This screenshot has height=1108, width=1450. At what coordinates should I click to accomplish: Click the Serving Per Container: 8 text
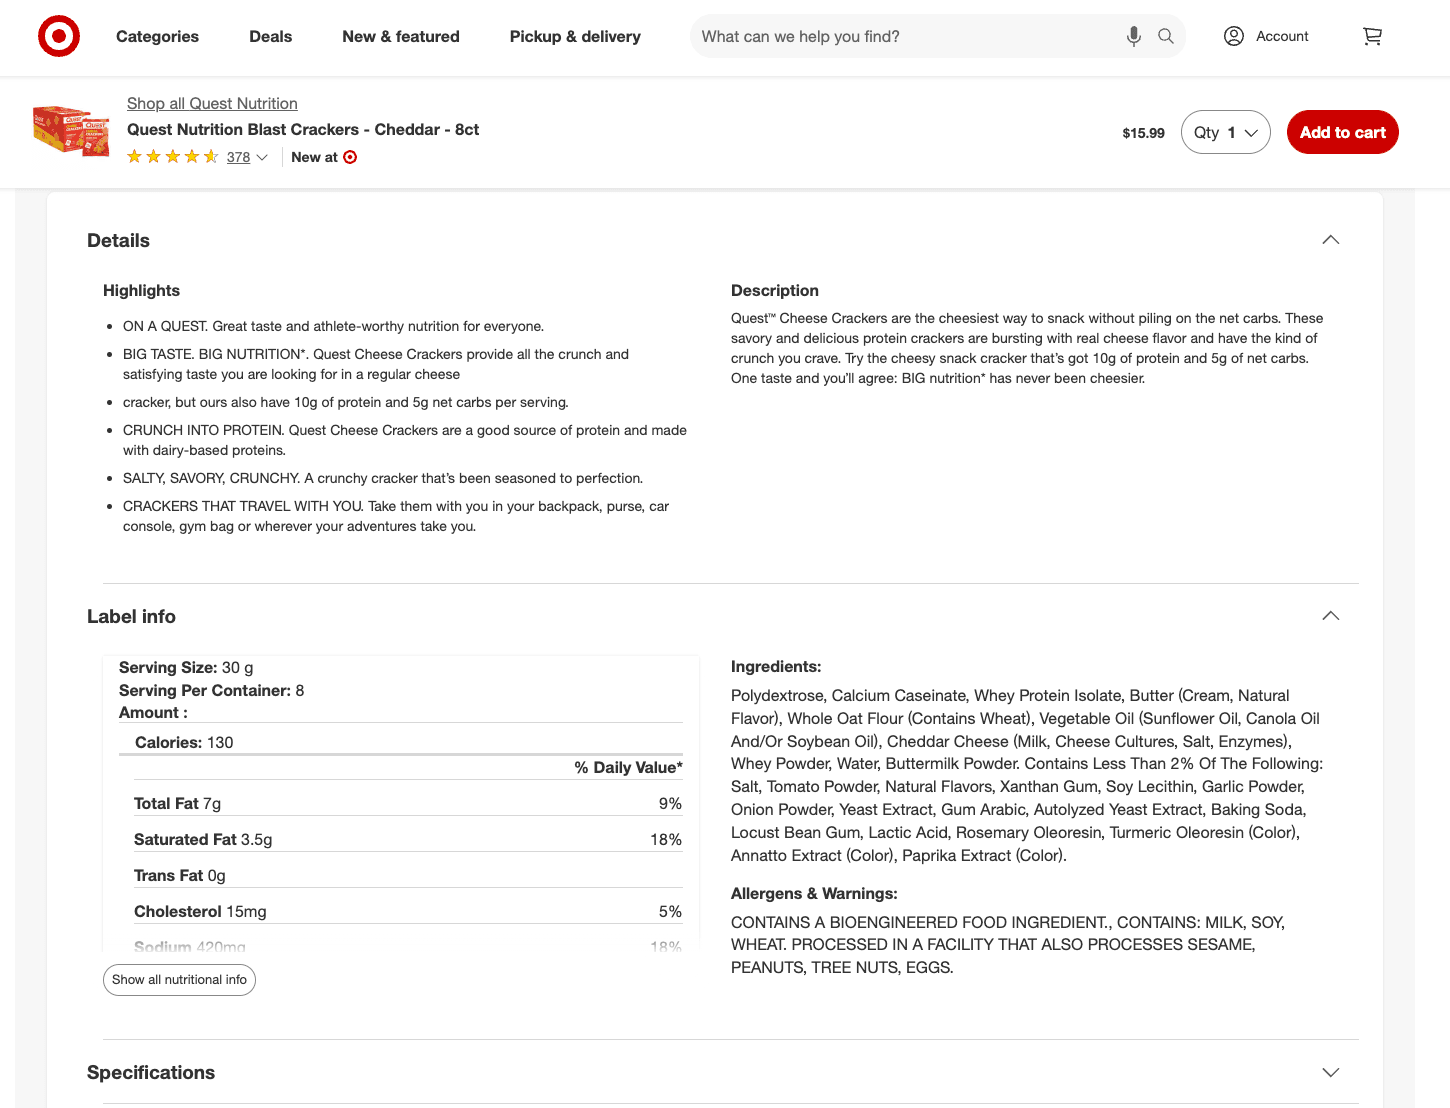coord(212,690)
